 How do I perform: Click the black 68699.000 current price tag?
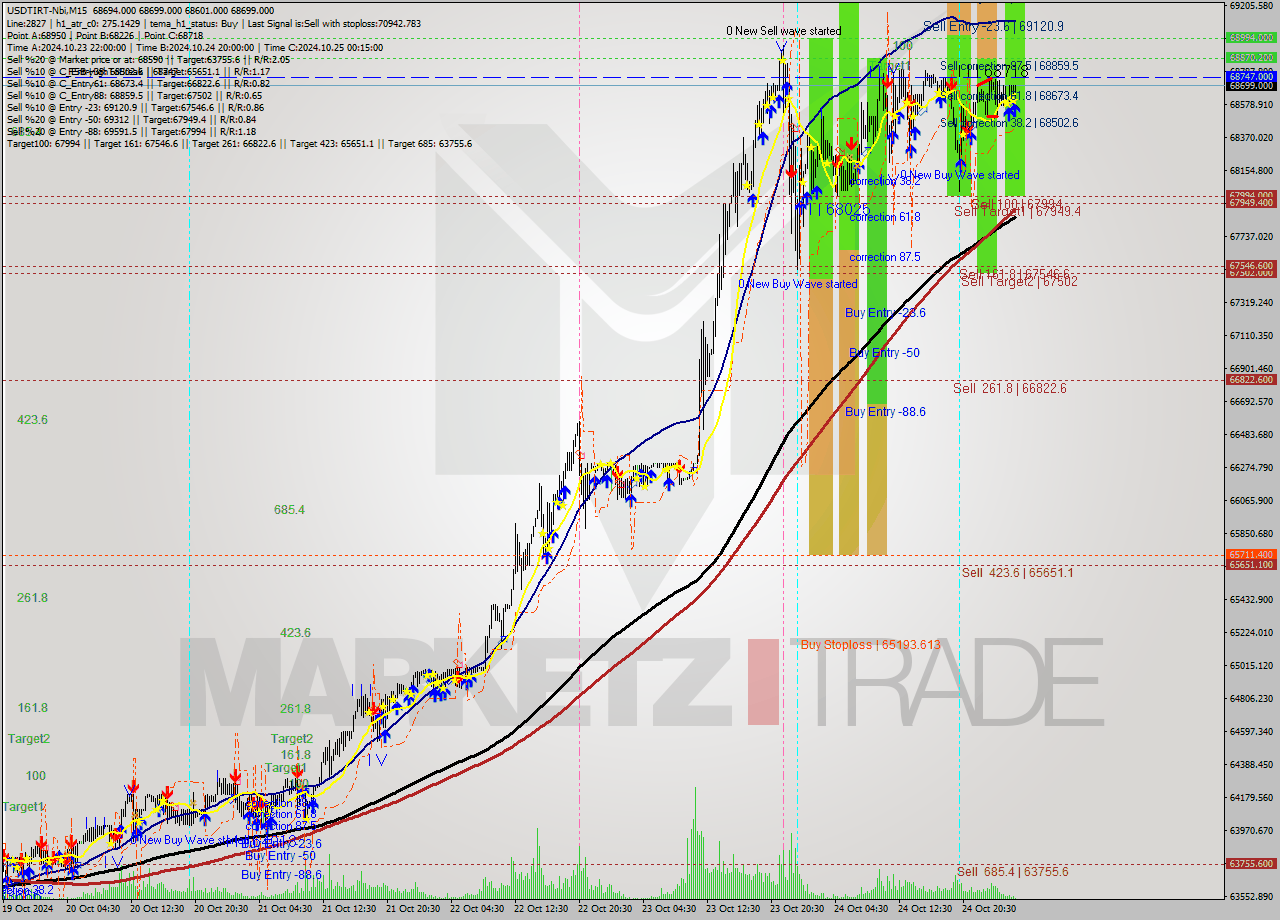(x=1251, y=86)
